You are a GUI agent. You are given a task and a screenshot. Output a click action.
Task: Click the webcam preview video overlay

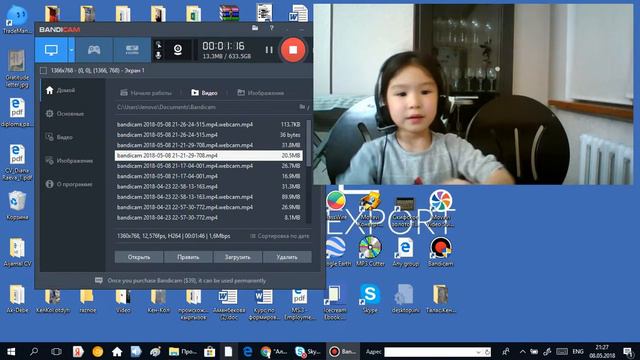(x=473, y=94)
